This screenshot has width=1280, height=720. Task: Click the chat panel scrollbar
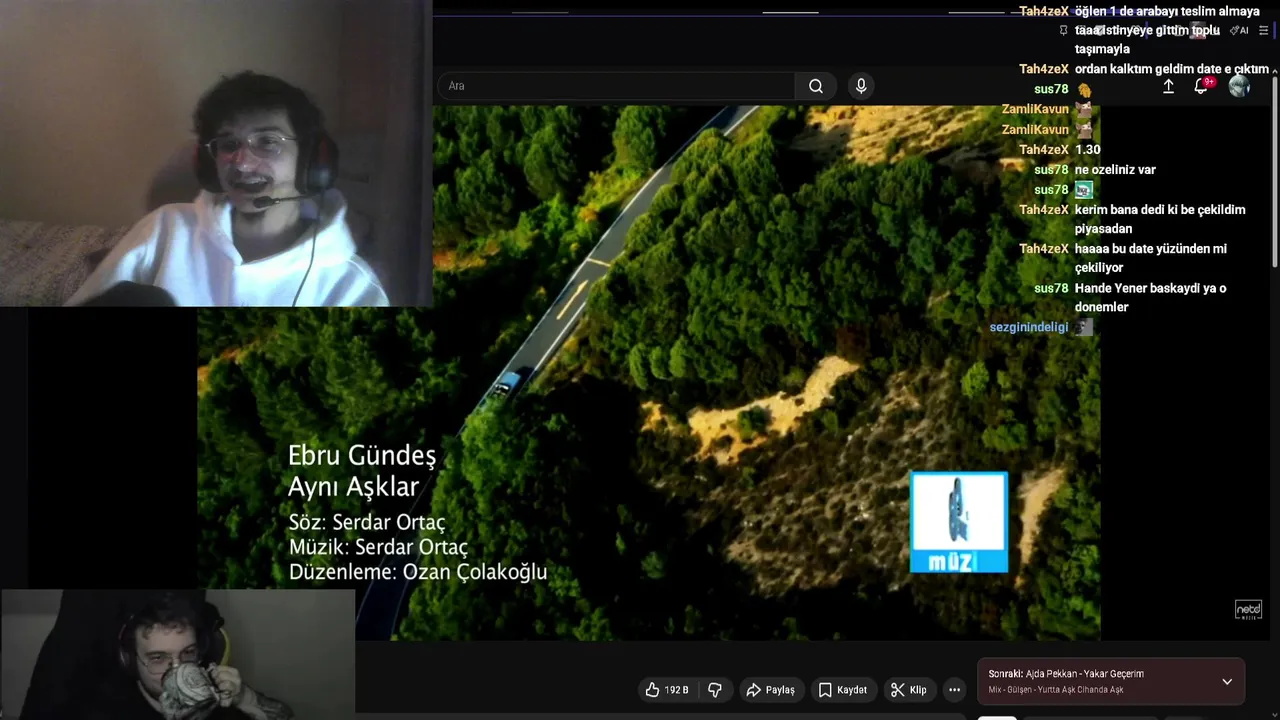(x=1274, y=170)
